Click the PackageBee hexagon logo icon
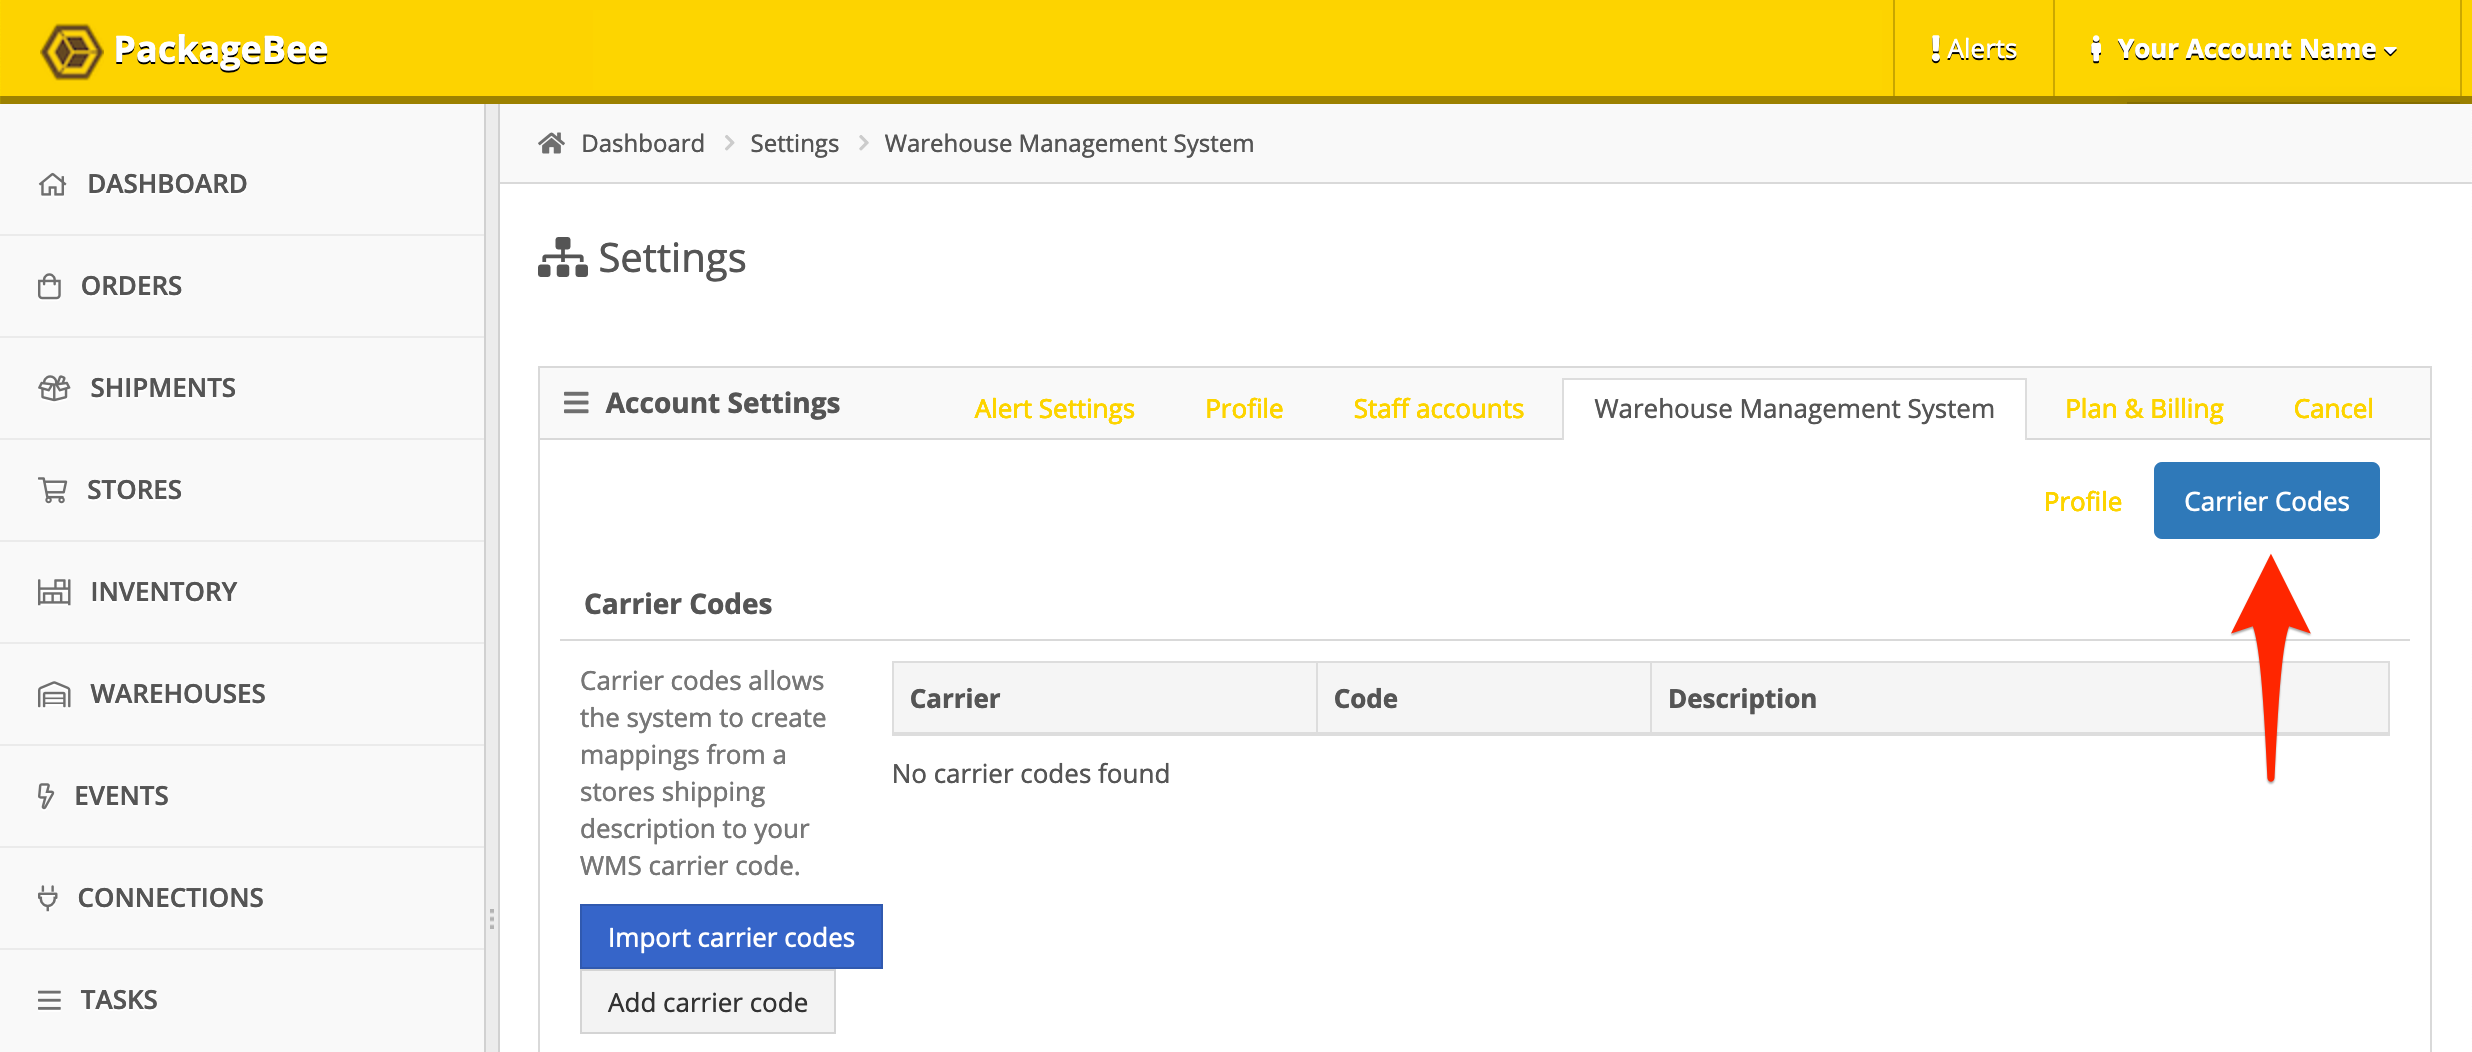The image size is (2472, 1052). pyautogui.click(x=71, y=50)
